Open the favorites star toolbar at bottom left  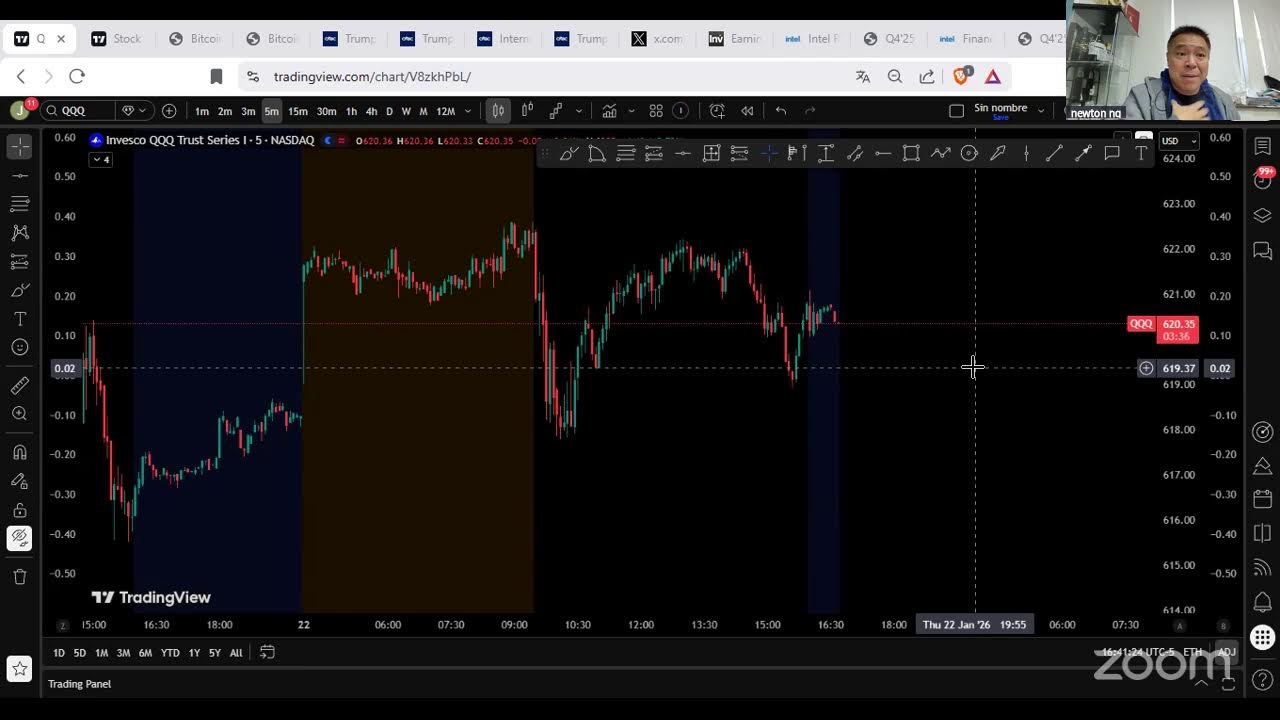[20, 669]
